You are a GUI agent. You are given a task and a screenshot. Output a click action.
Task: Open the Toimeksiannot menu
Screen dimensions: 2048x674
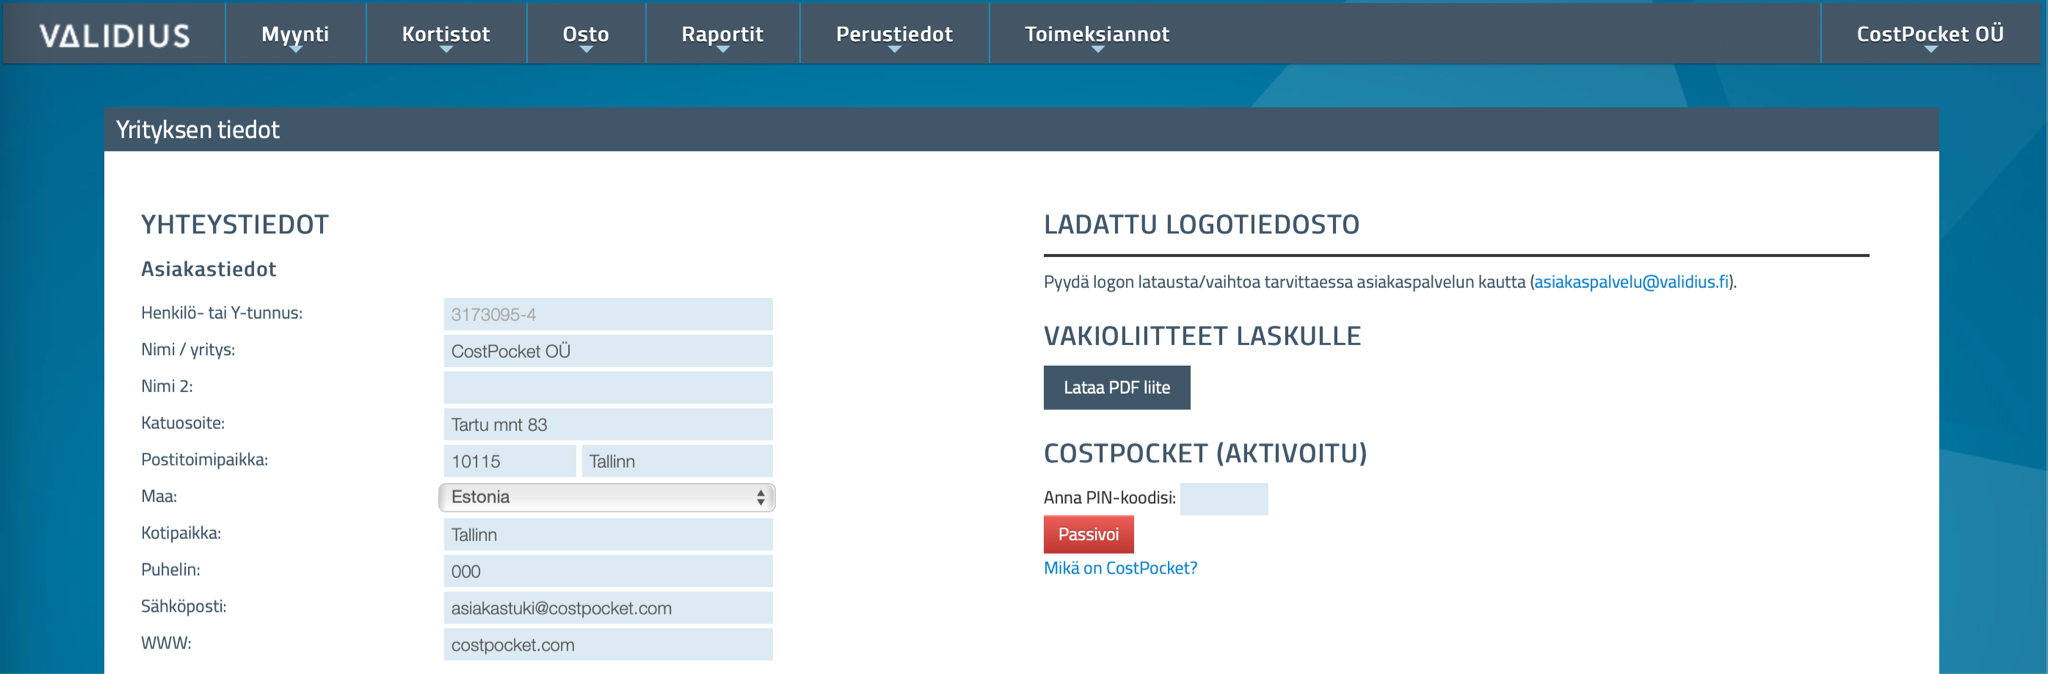pyautogui.click(x=1097, y=34)
